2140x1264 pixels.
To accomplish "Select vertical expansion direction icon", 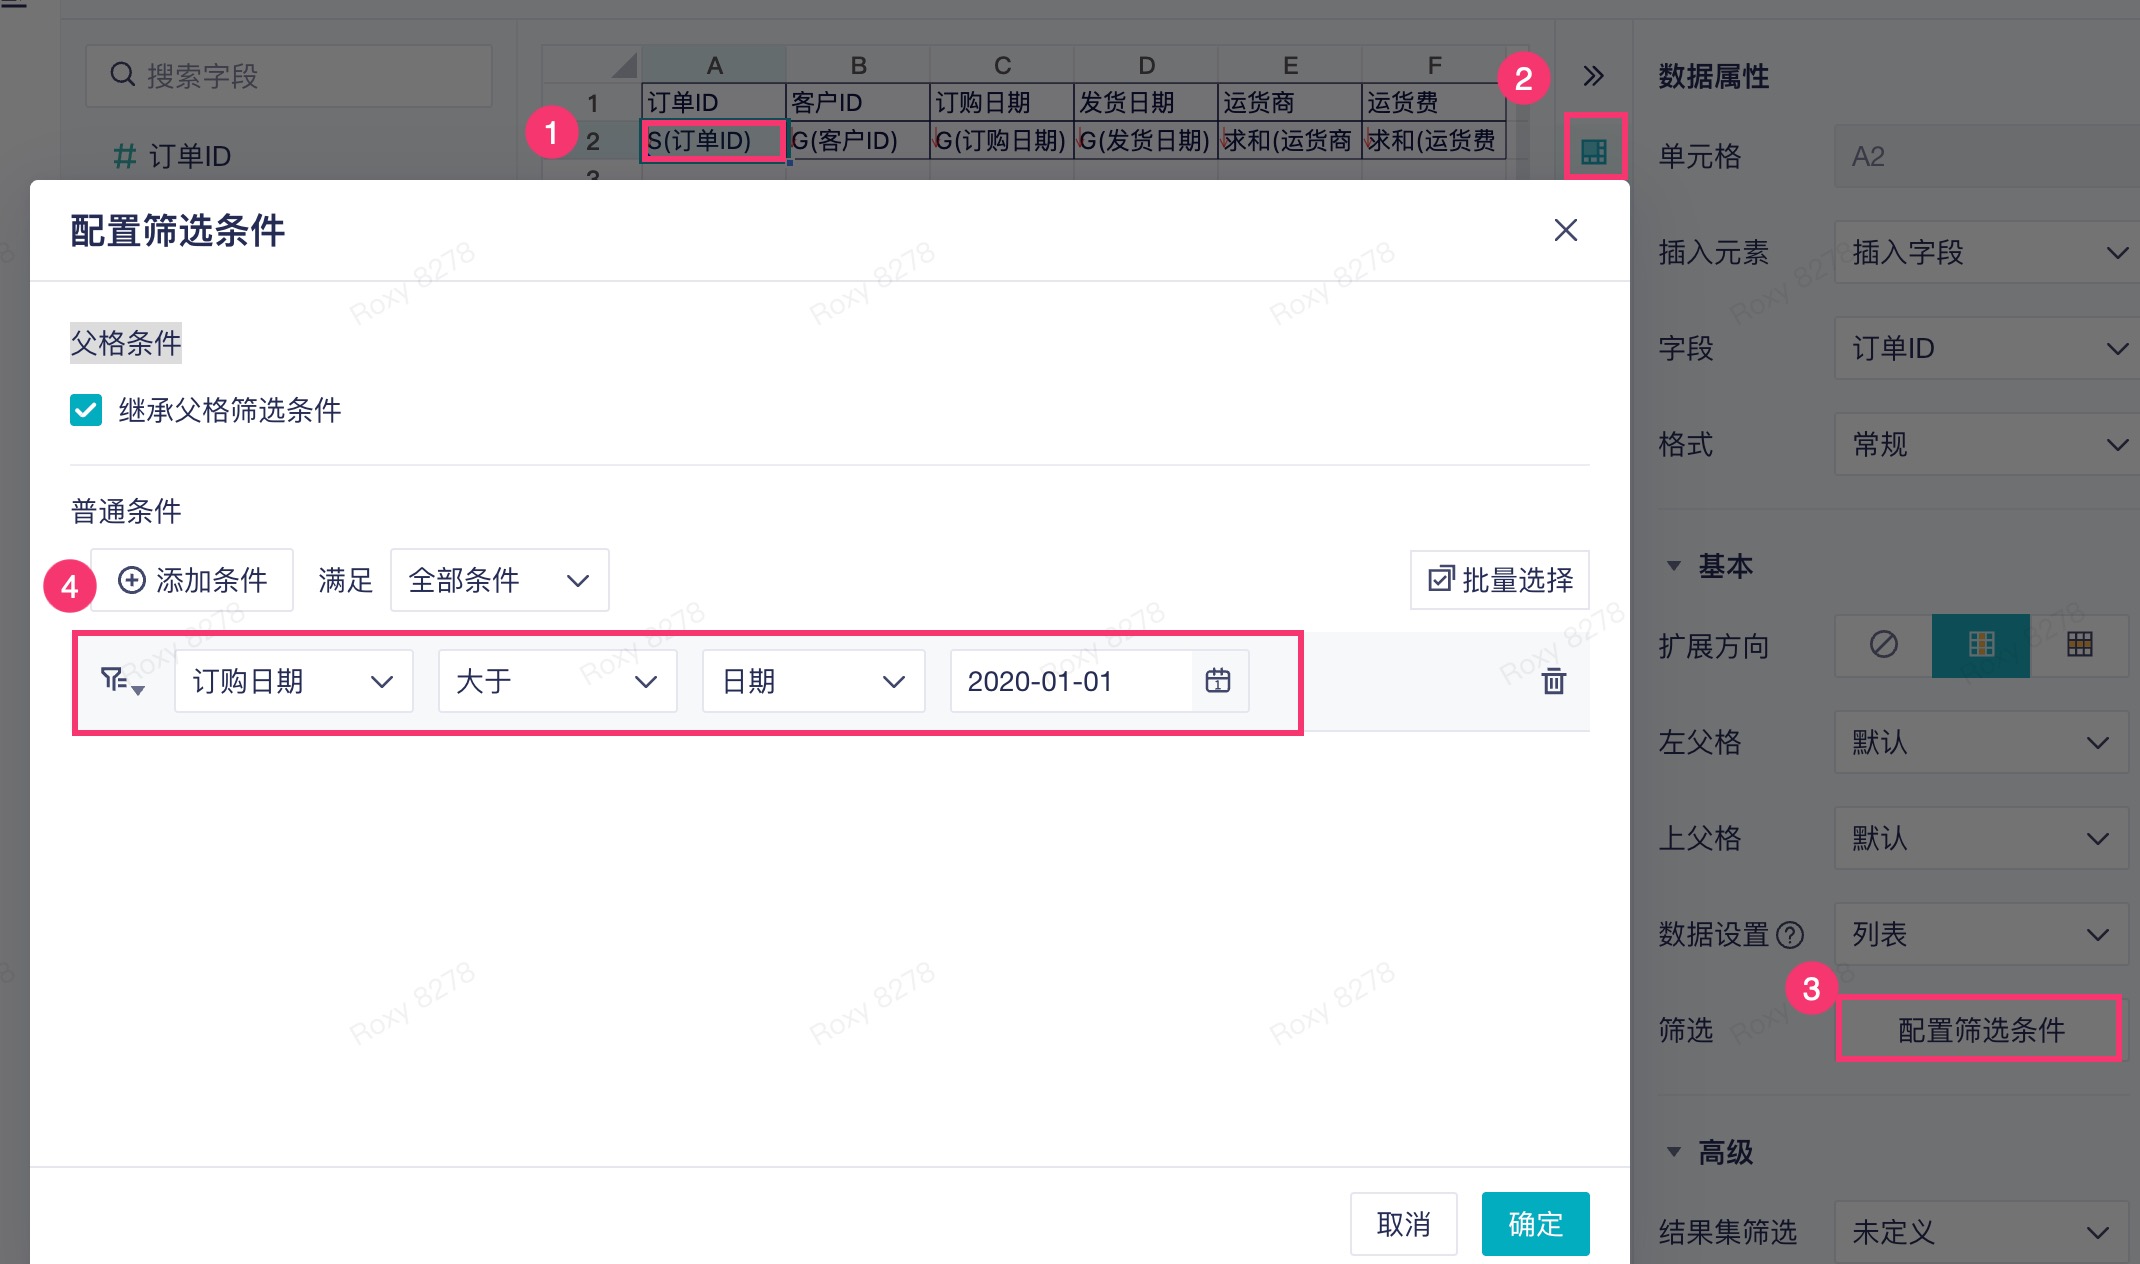I will tap(1980, 645).
